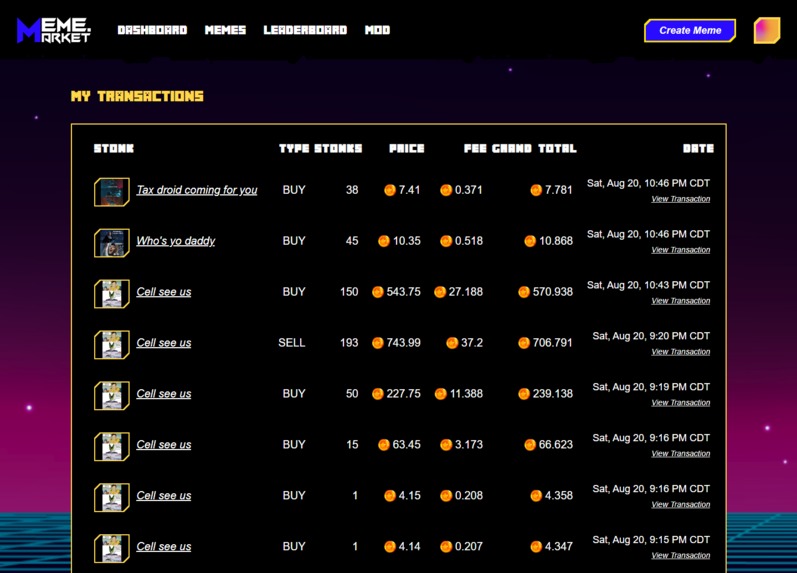Click the coin icon beside price 227.75
Viewport: 797px width, 573px height.
point(378,394)
